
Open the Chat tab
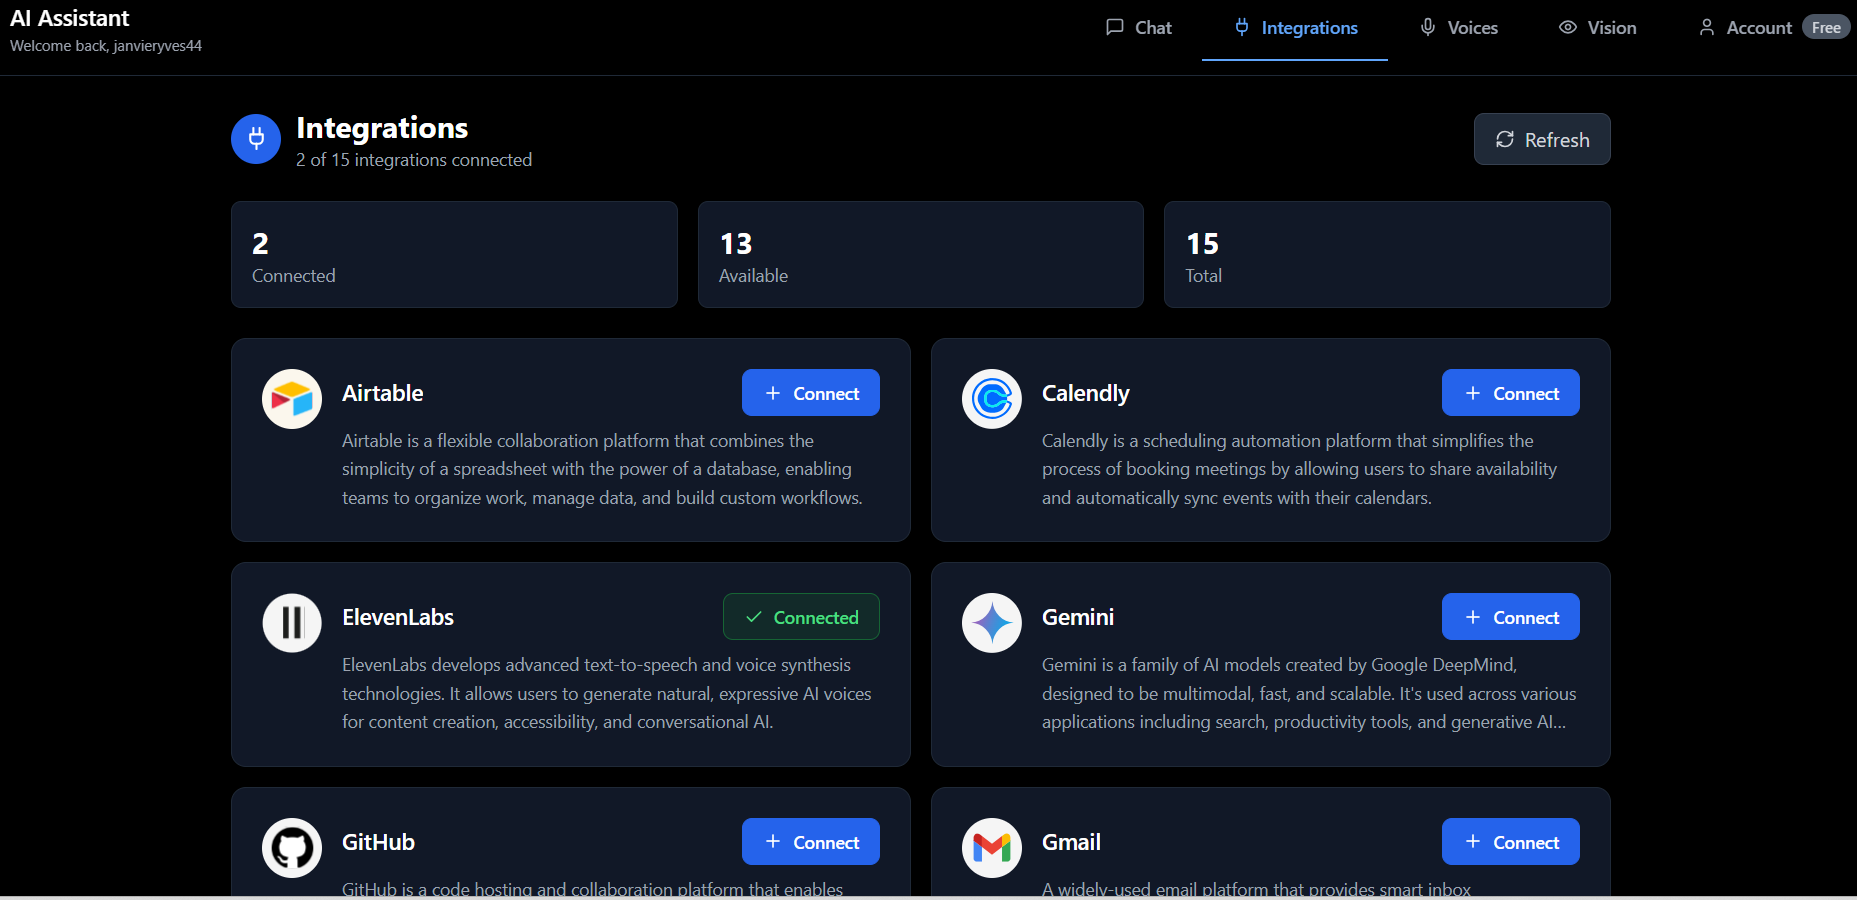1138,28
